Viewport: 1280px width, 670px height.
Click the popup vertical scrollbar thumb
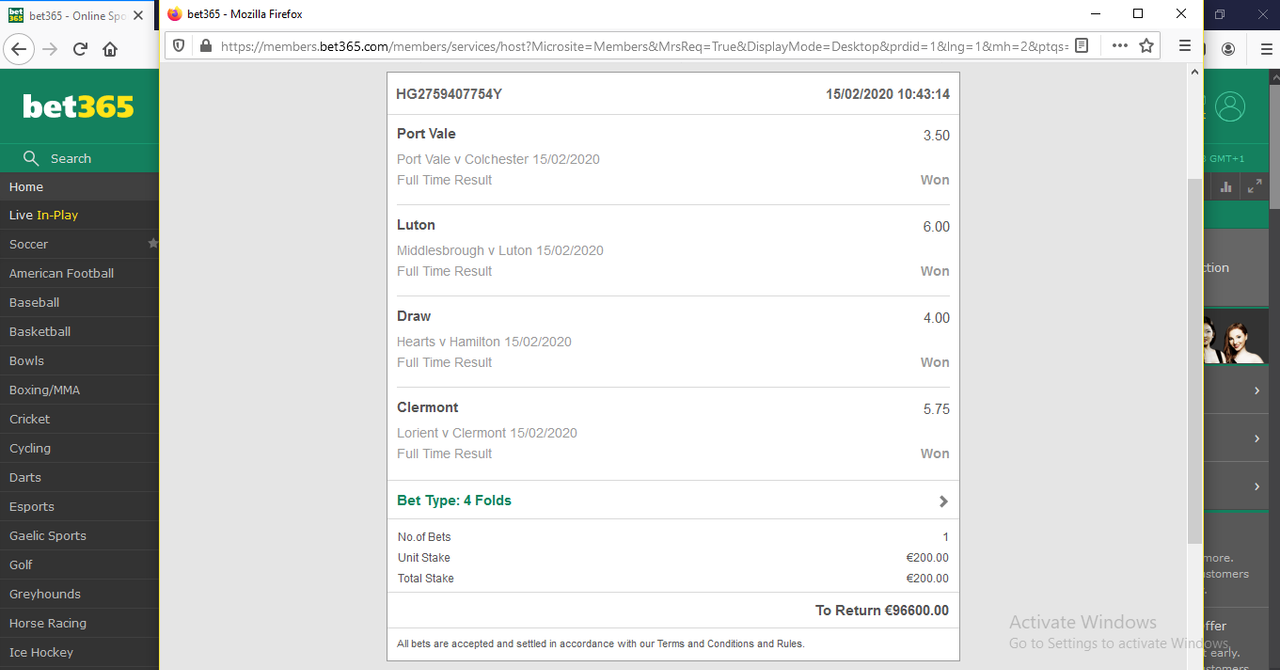[1195, 361]
